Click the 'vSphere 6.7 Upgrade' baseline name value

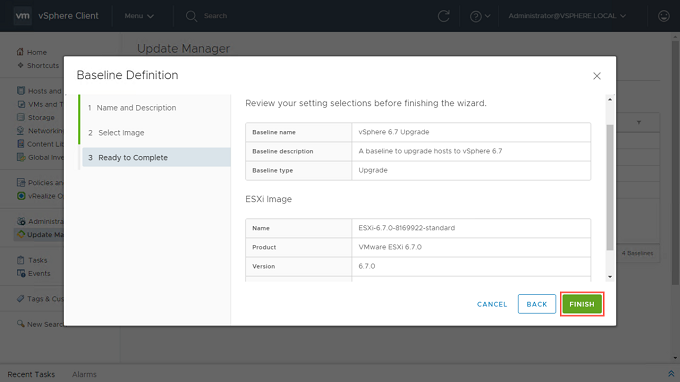394,132
